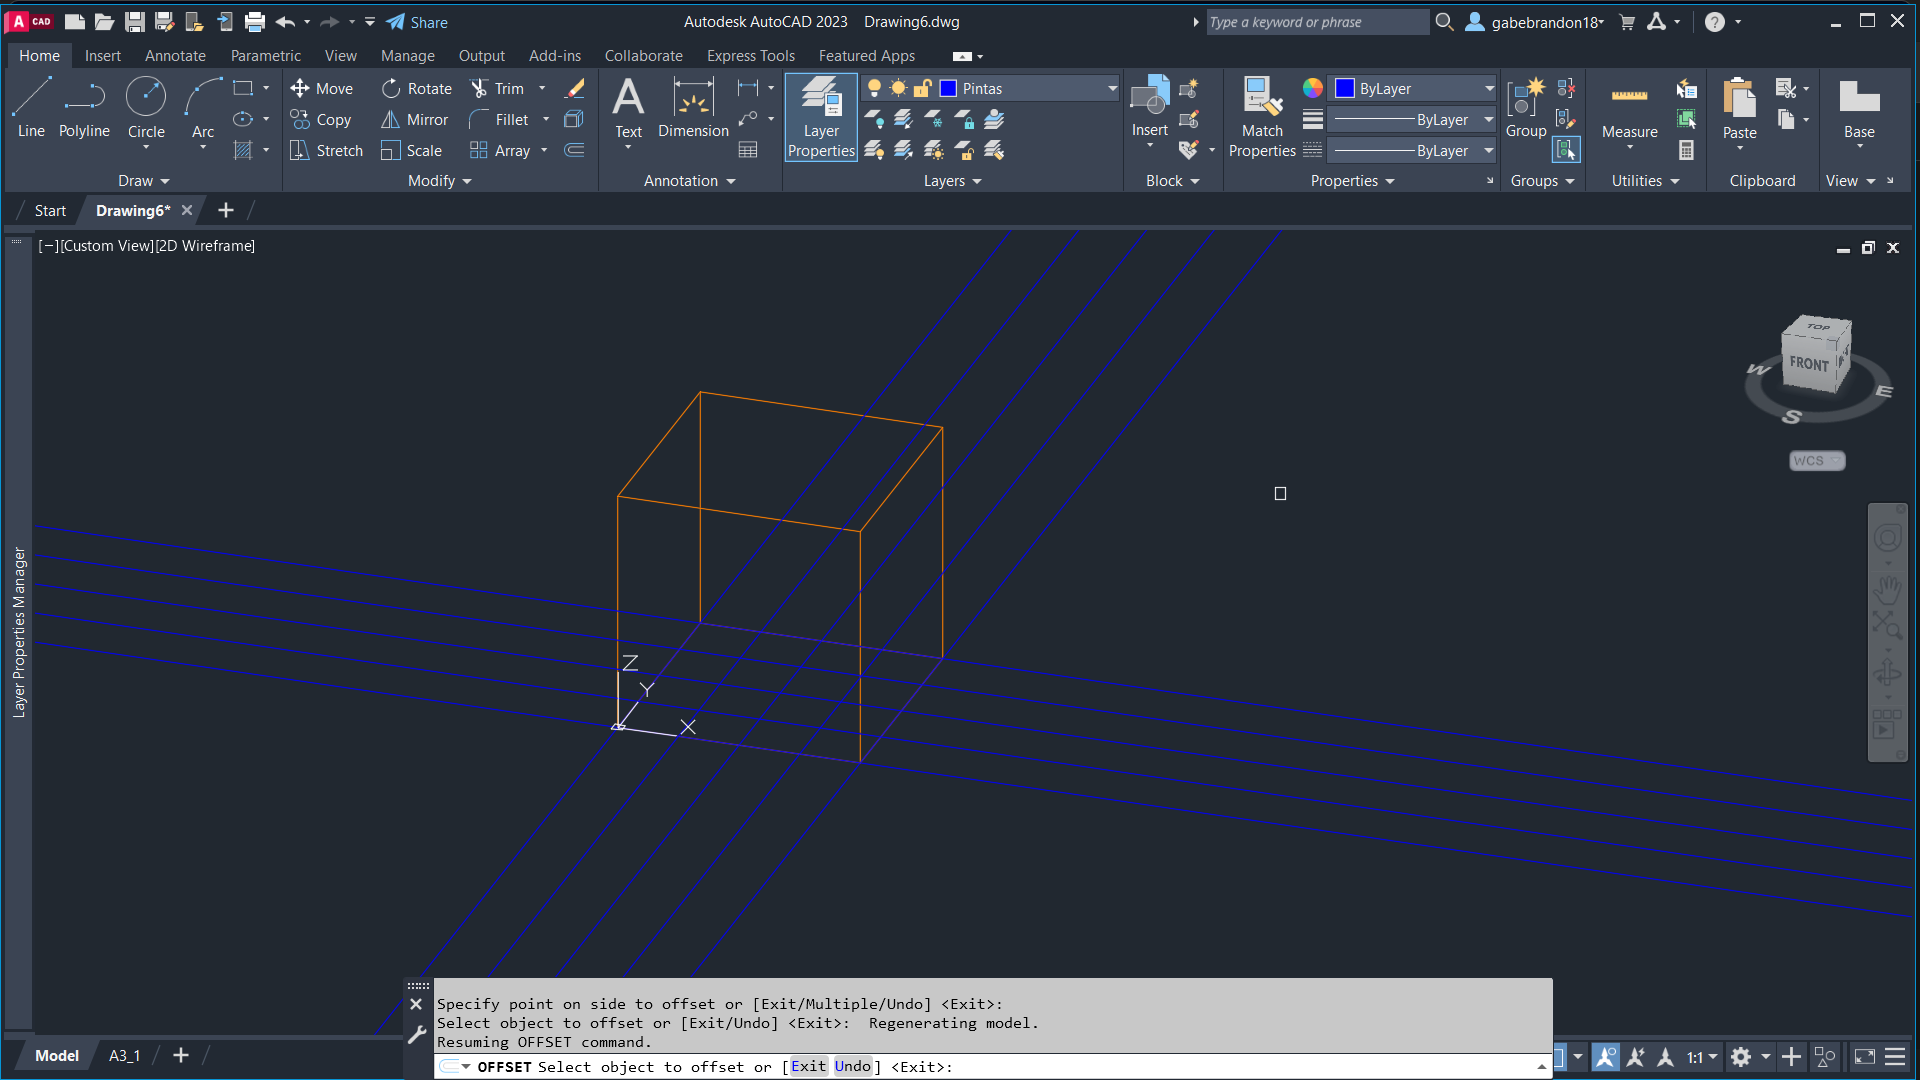The image size is (1920, 1080).
Task: Expand the Modify panel
Action: [439, 181]
